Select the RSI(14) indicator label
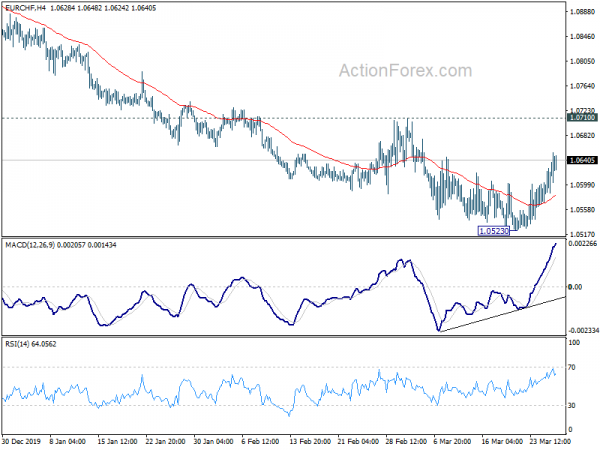Screen dimensions: 600x450 (x=17, y=344)
